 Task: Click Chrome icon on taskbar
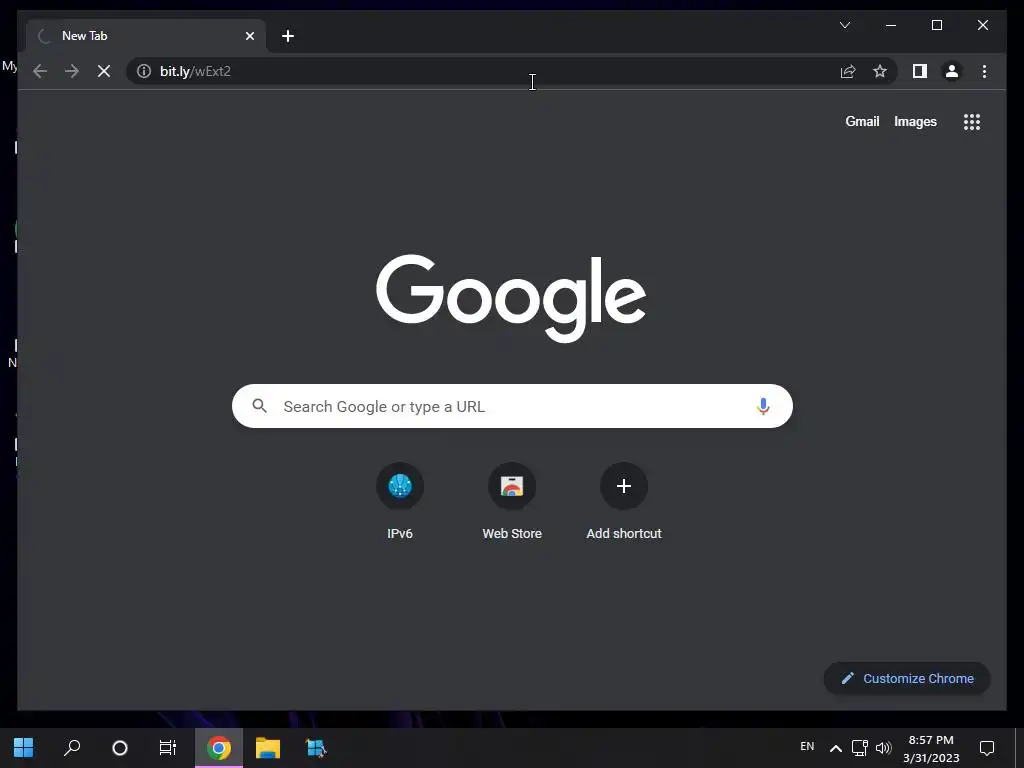point(219,748)
